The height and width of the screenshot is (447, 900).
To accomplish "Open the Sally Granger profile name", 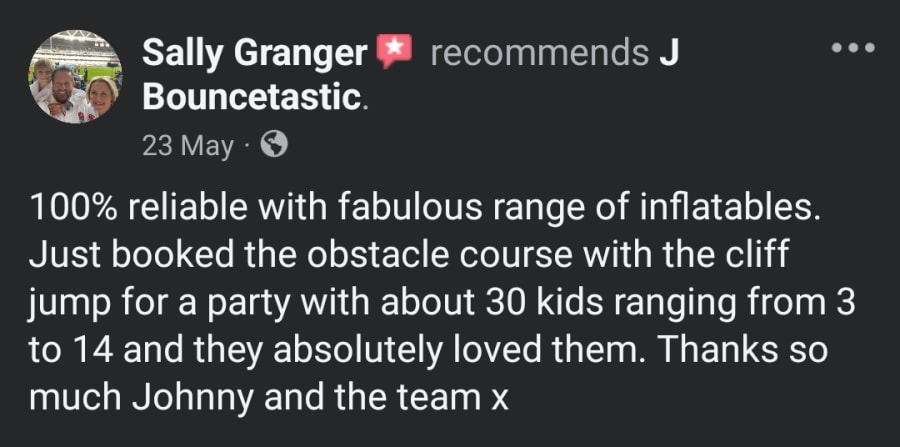I will (x=254, y=52).
